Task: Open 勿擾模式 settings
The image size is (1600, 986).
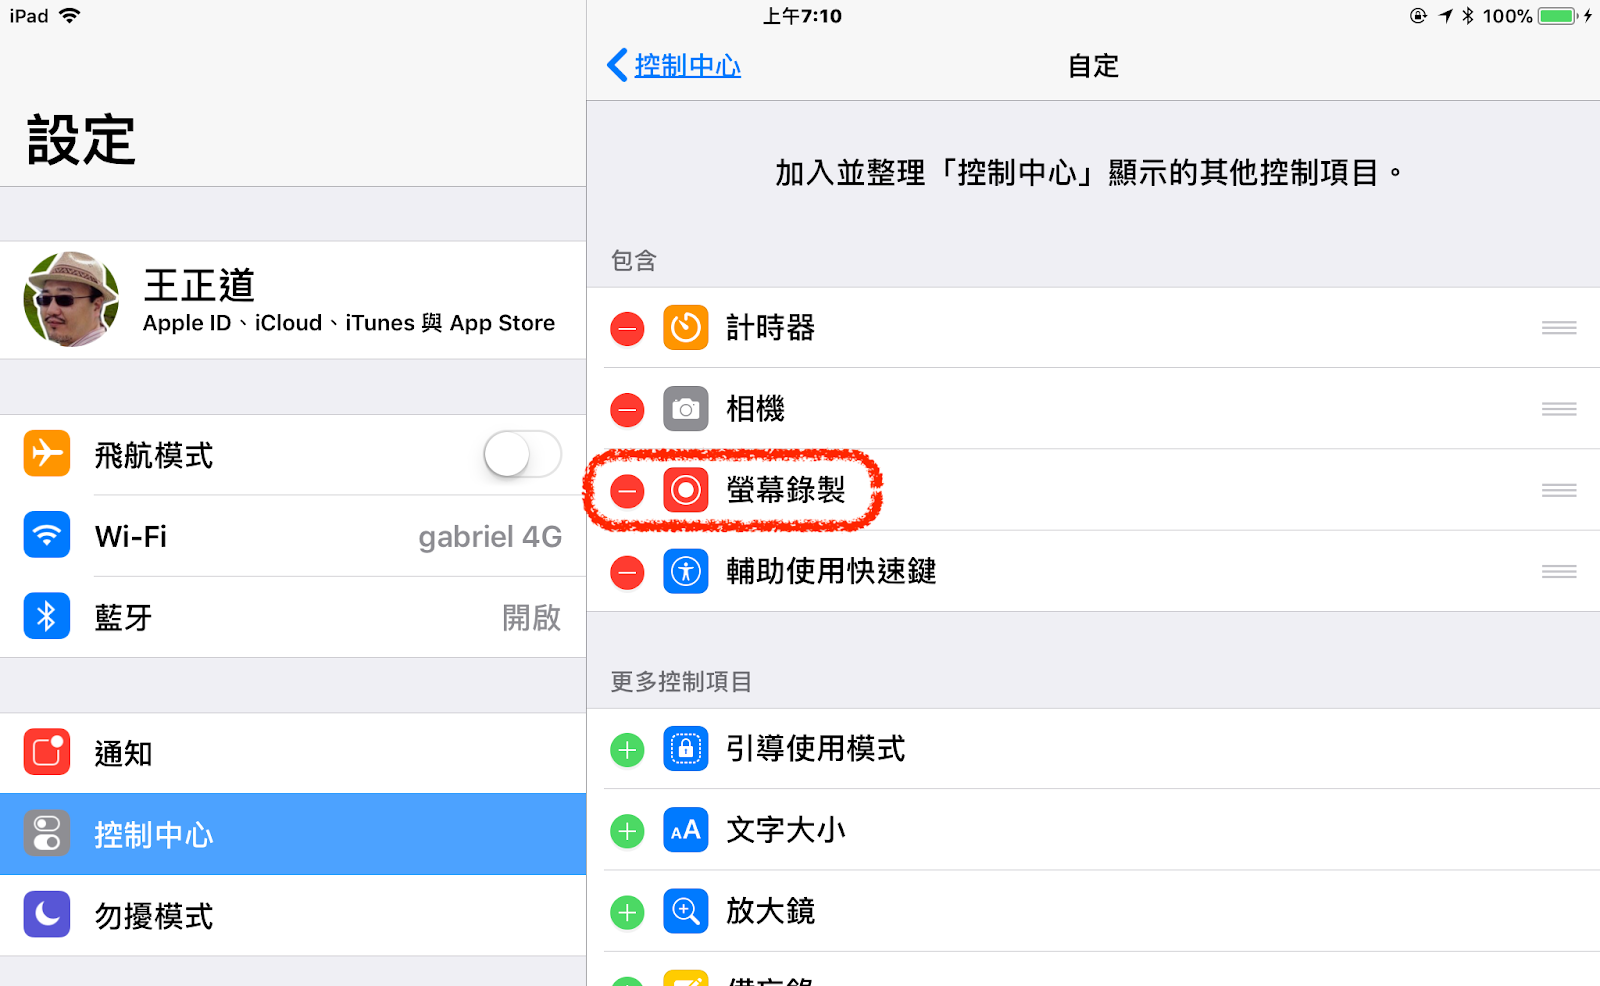Action: 293,916
